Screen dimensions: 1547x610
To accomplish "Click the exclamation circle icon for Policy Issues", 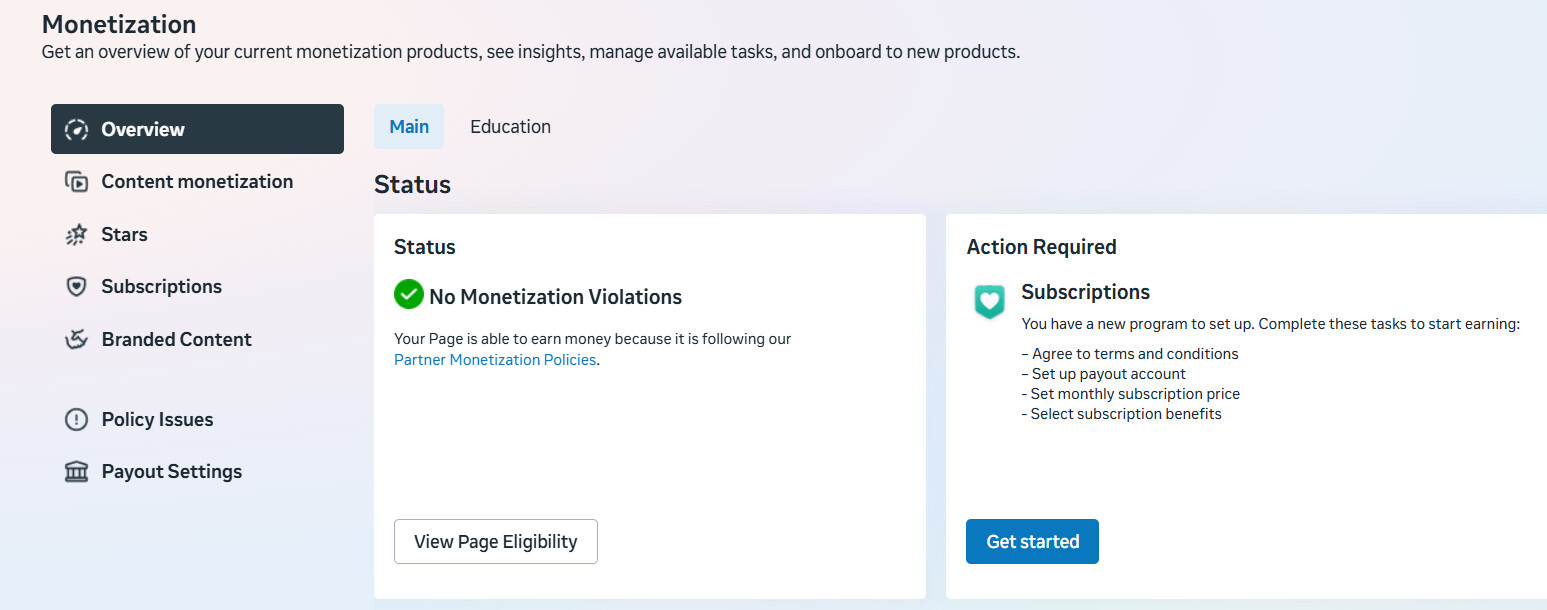I will pyautogui.click(x=76, y=420).
